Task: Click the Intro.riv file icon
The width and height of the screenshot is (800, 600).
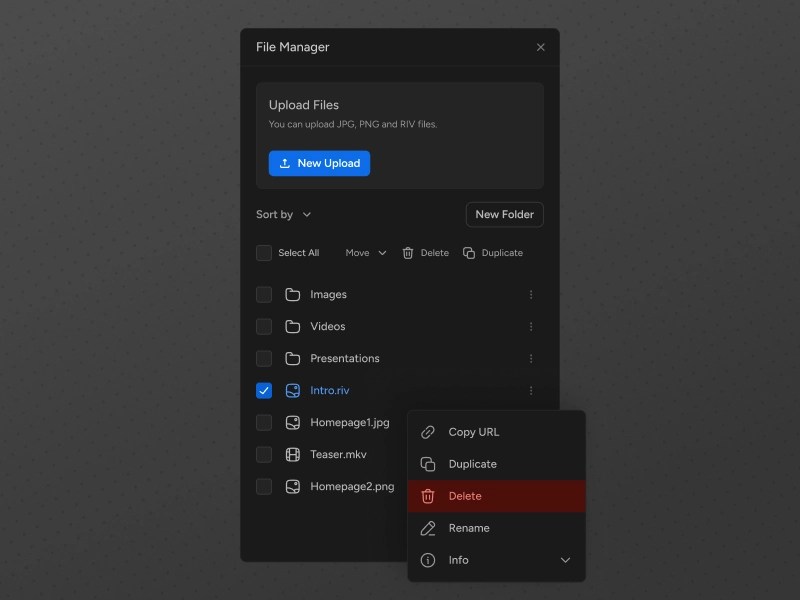Action: (292, 391)
